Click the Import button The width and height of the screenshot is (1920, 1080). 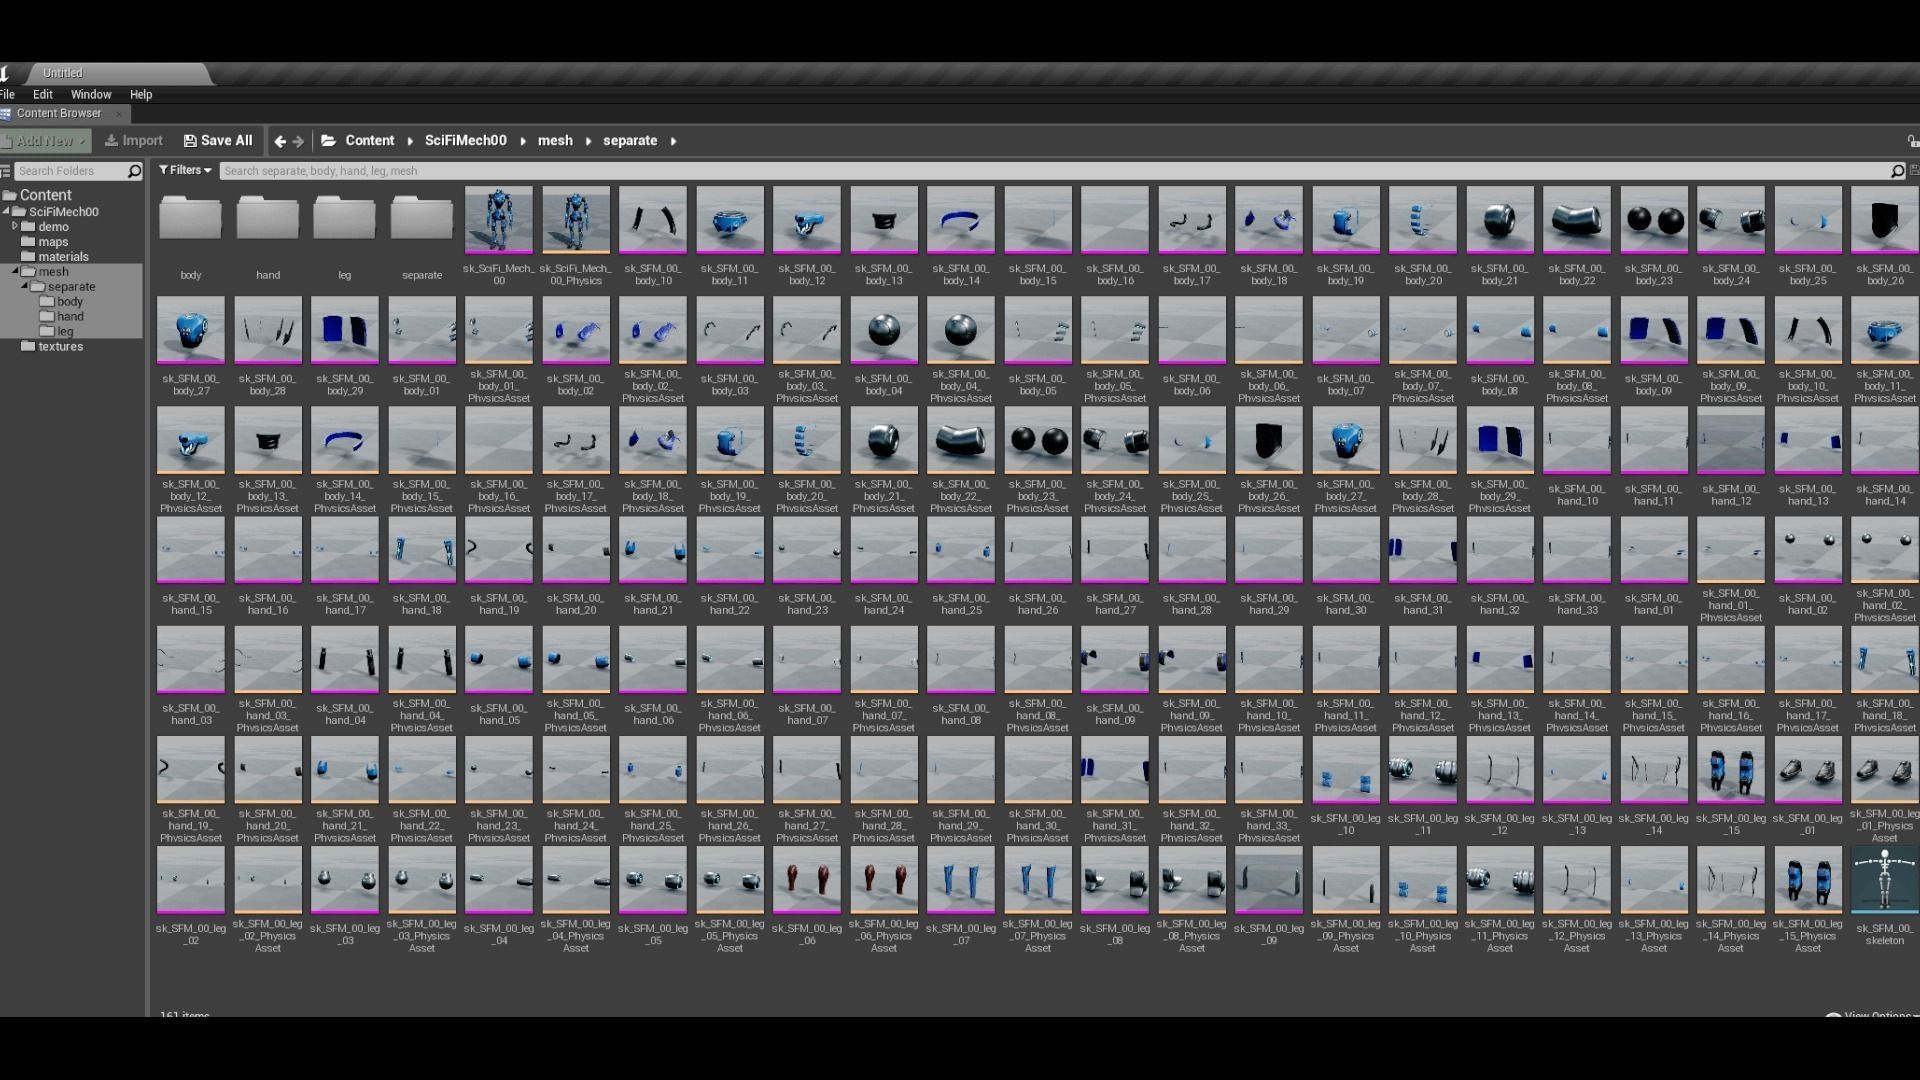point(134,141)
